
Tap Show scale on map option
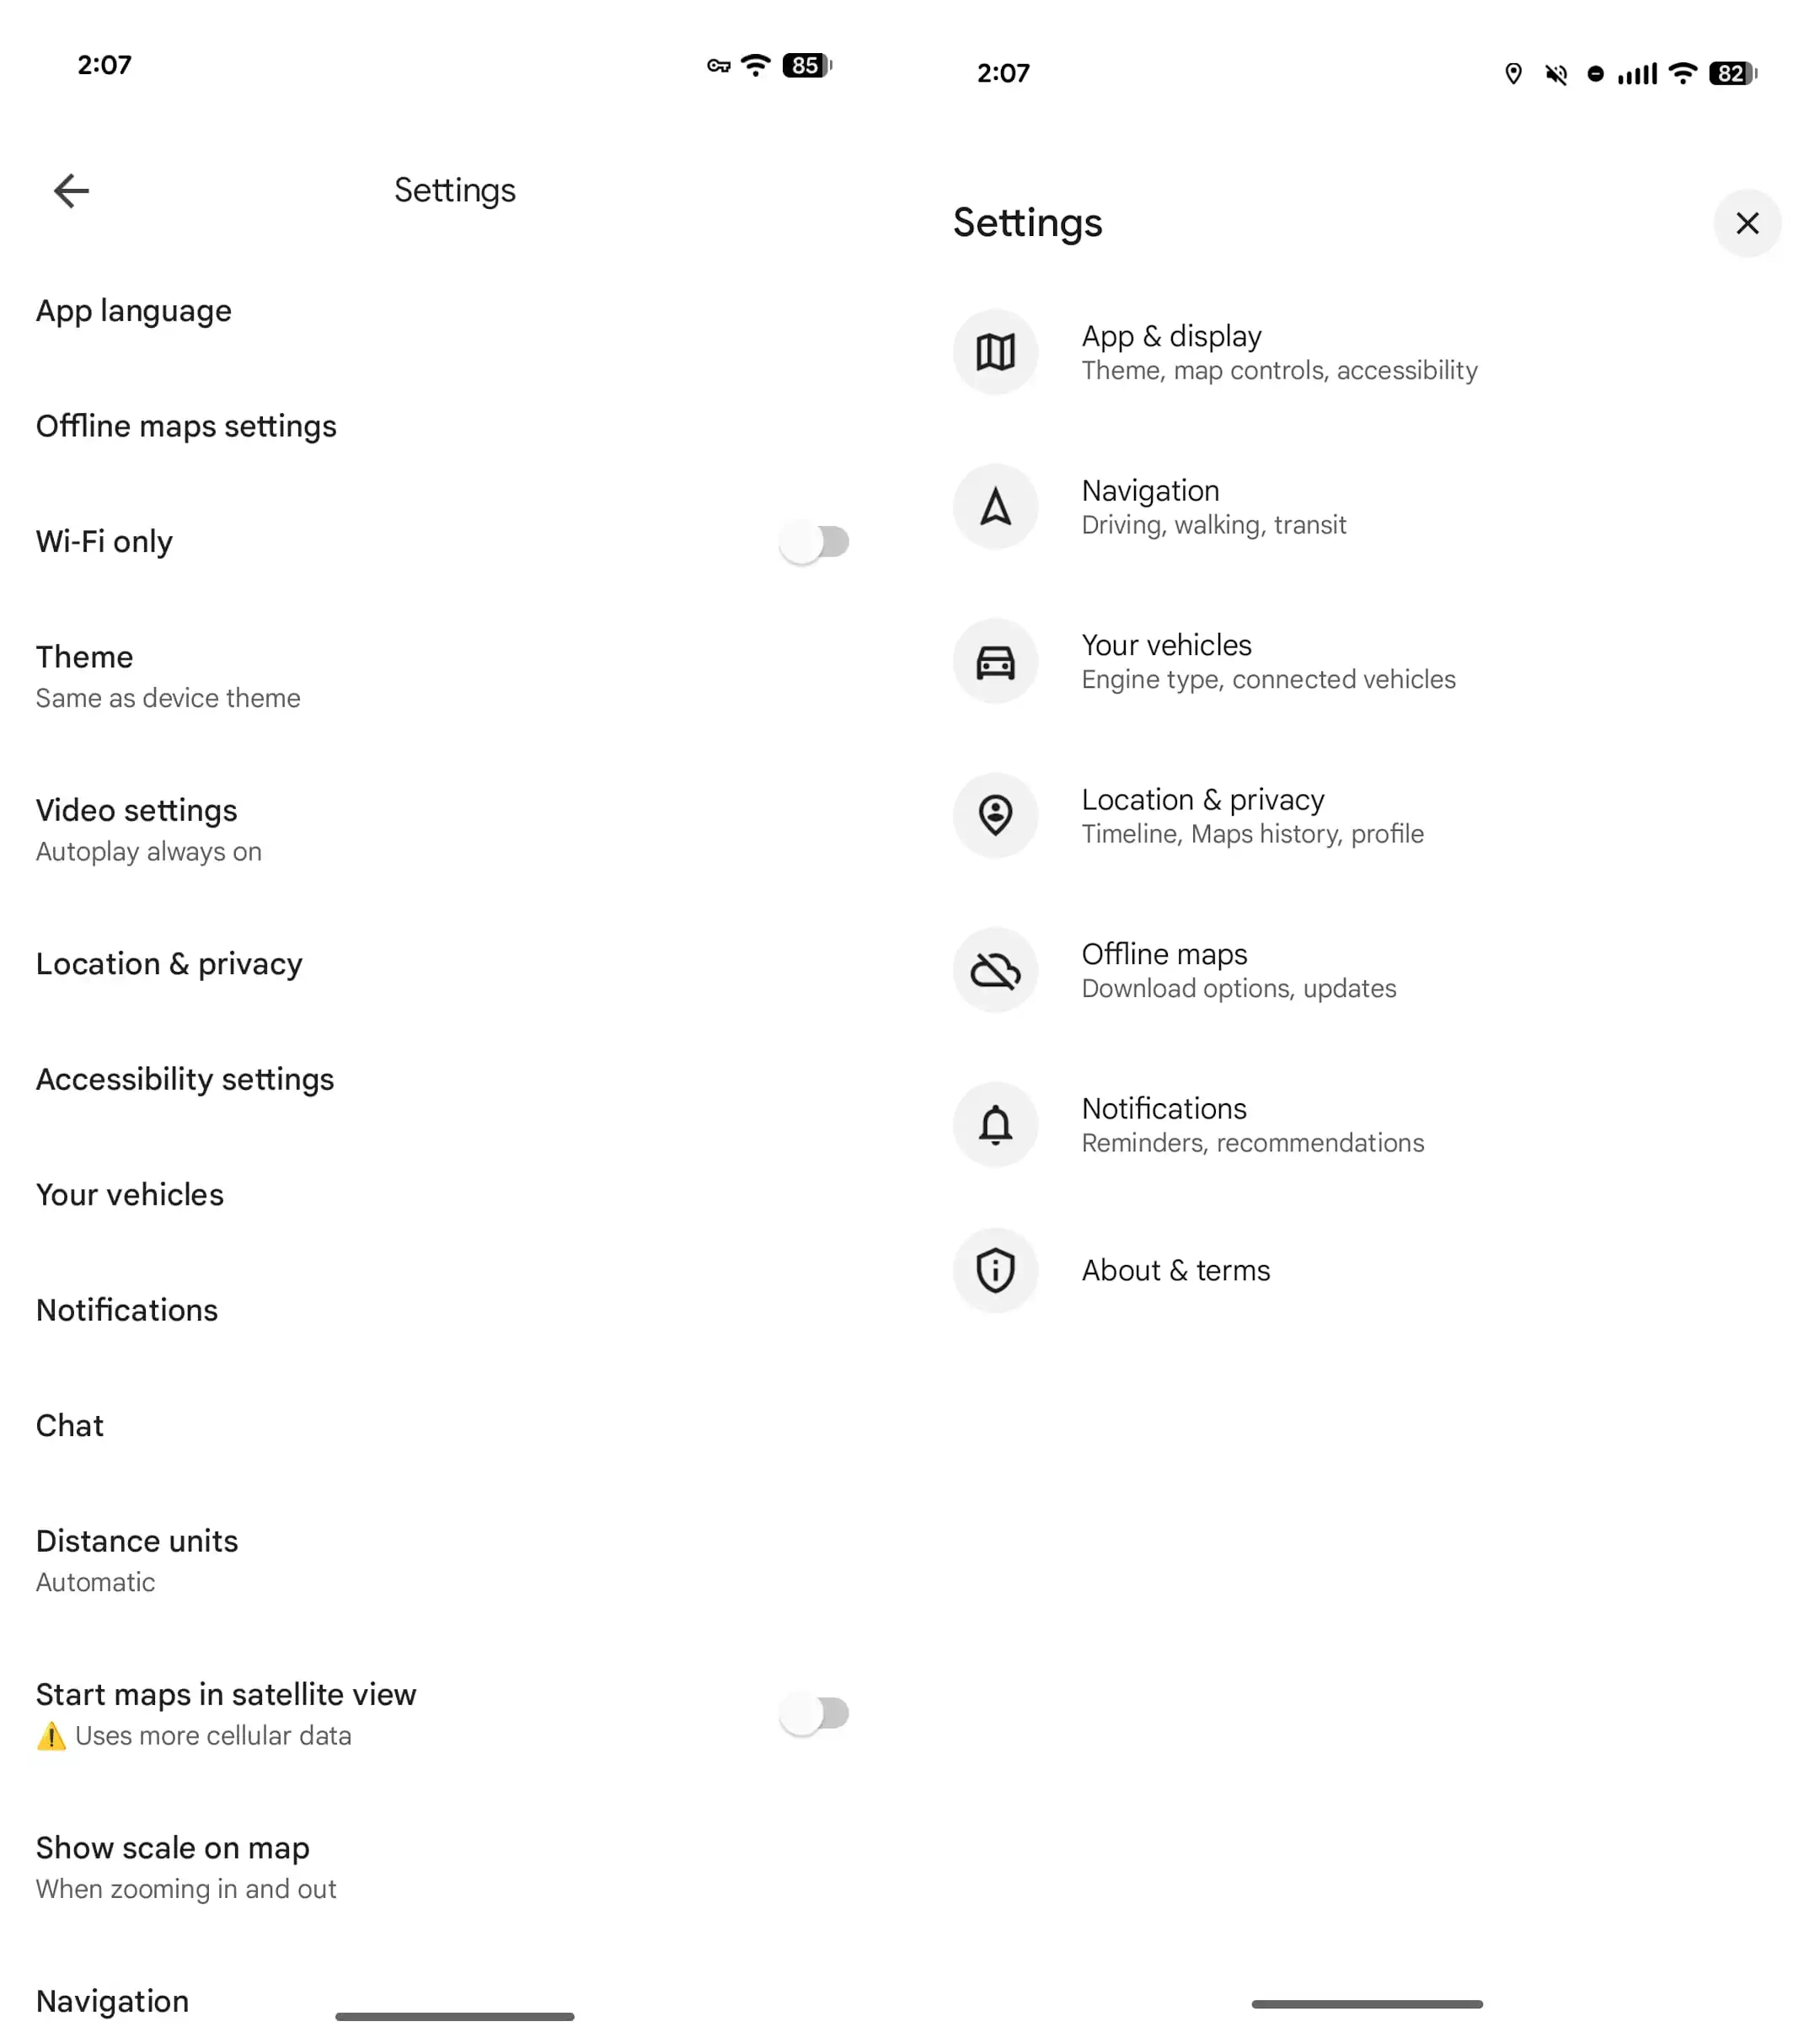pos(186,1867)
